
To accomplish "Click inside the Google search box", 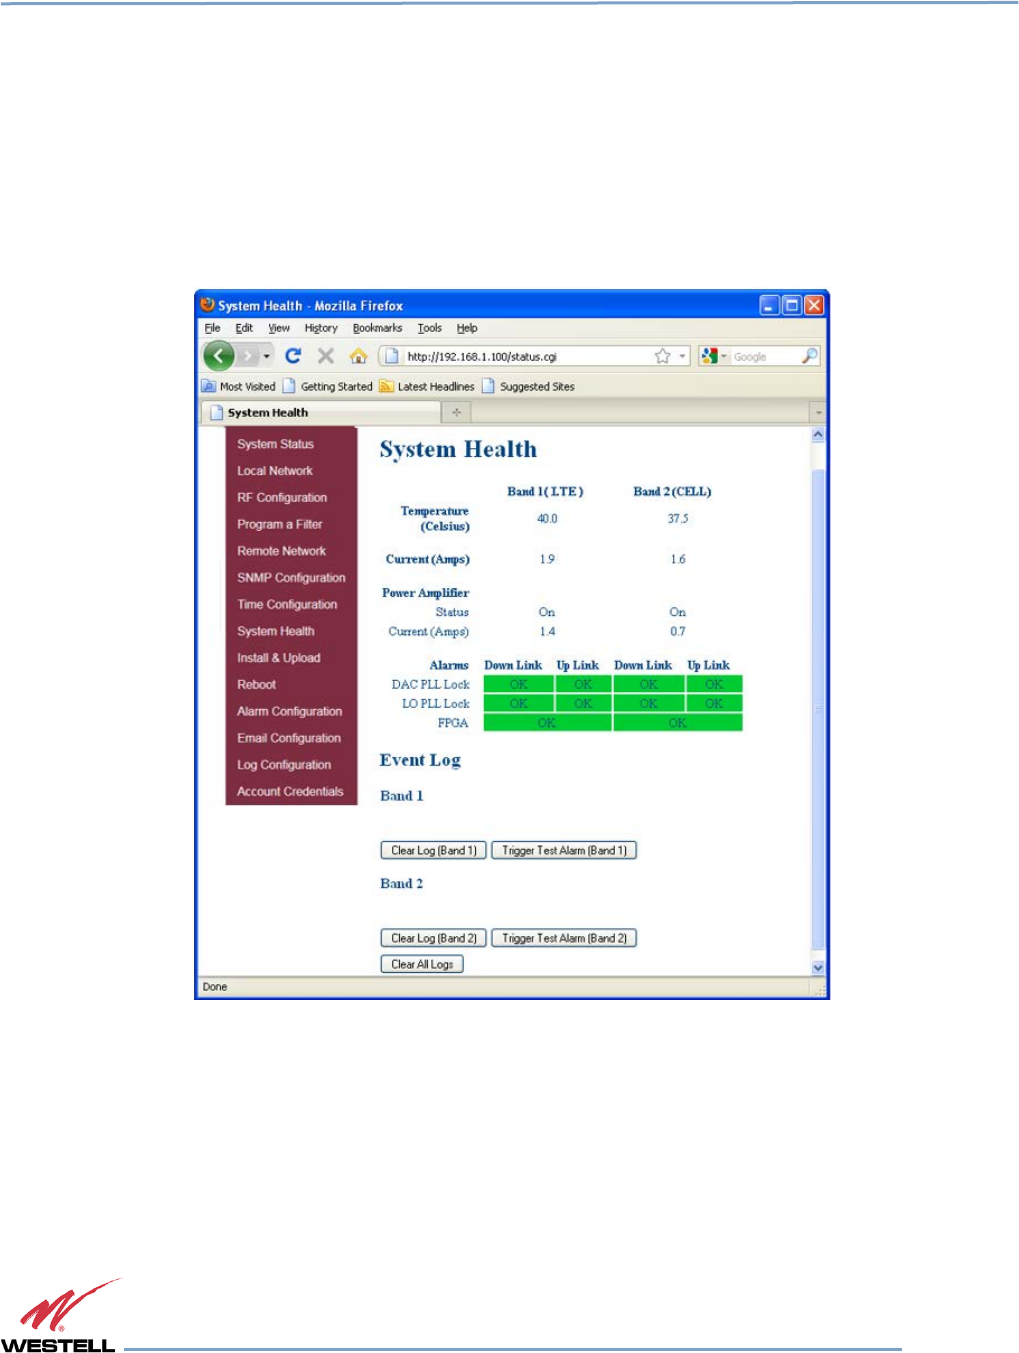I will tap(764, 356).
